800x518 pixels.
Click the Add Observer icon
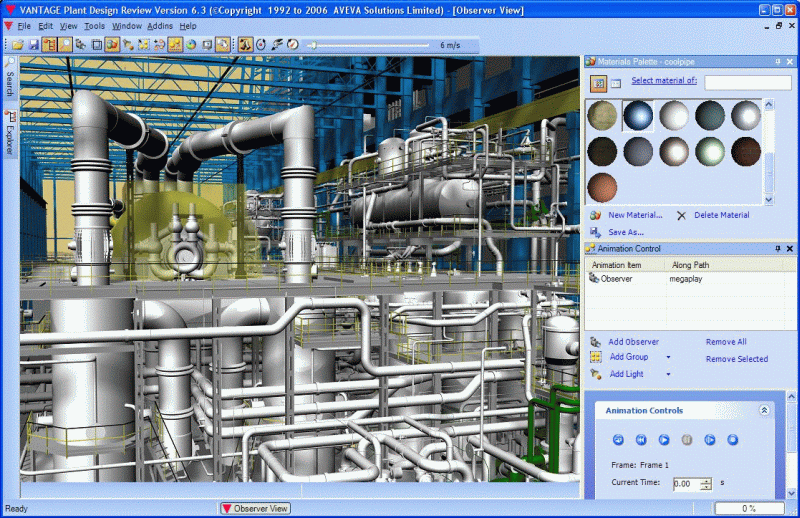coord(595,342)
